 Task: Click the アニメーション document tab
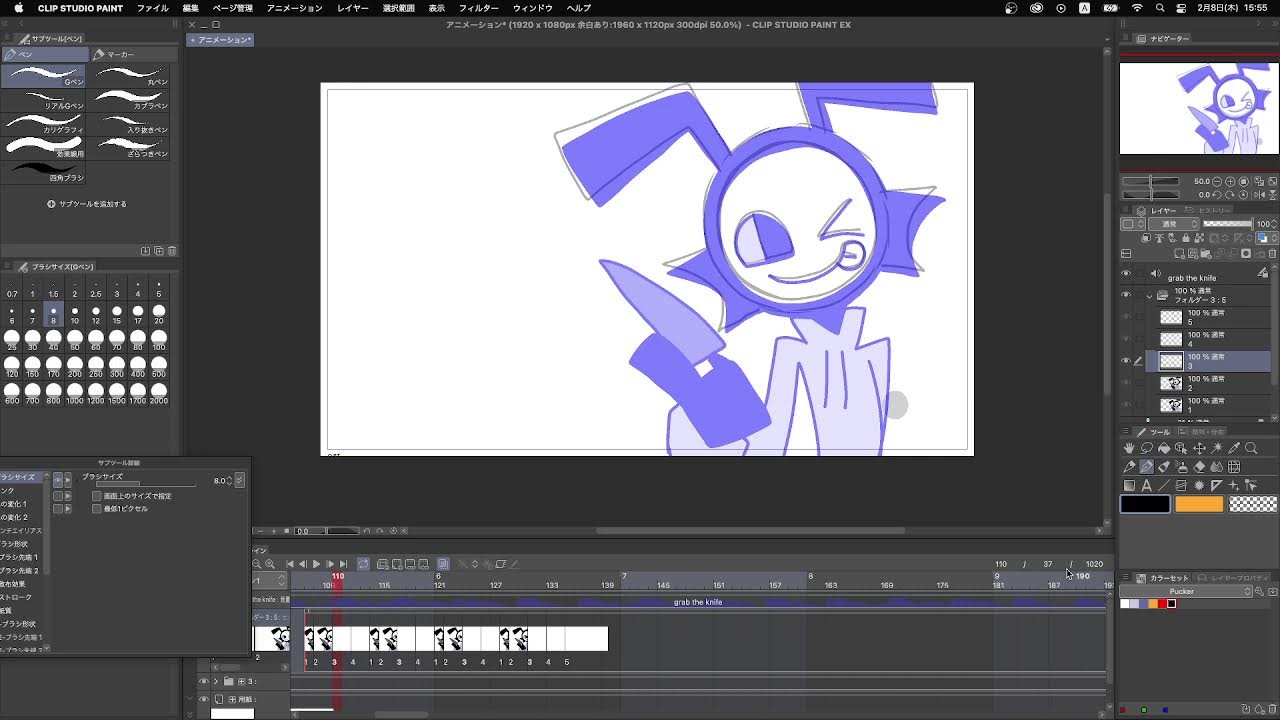(220, 40)
